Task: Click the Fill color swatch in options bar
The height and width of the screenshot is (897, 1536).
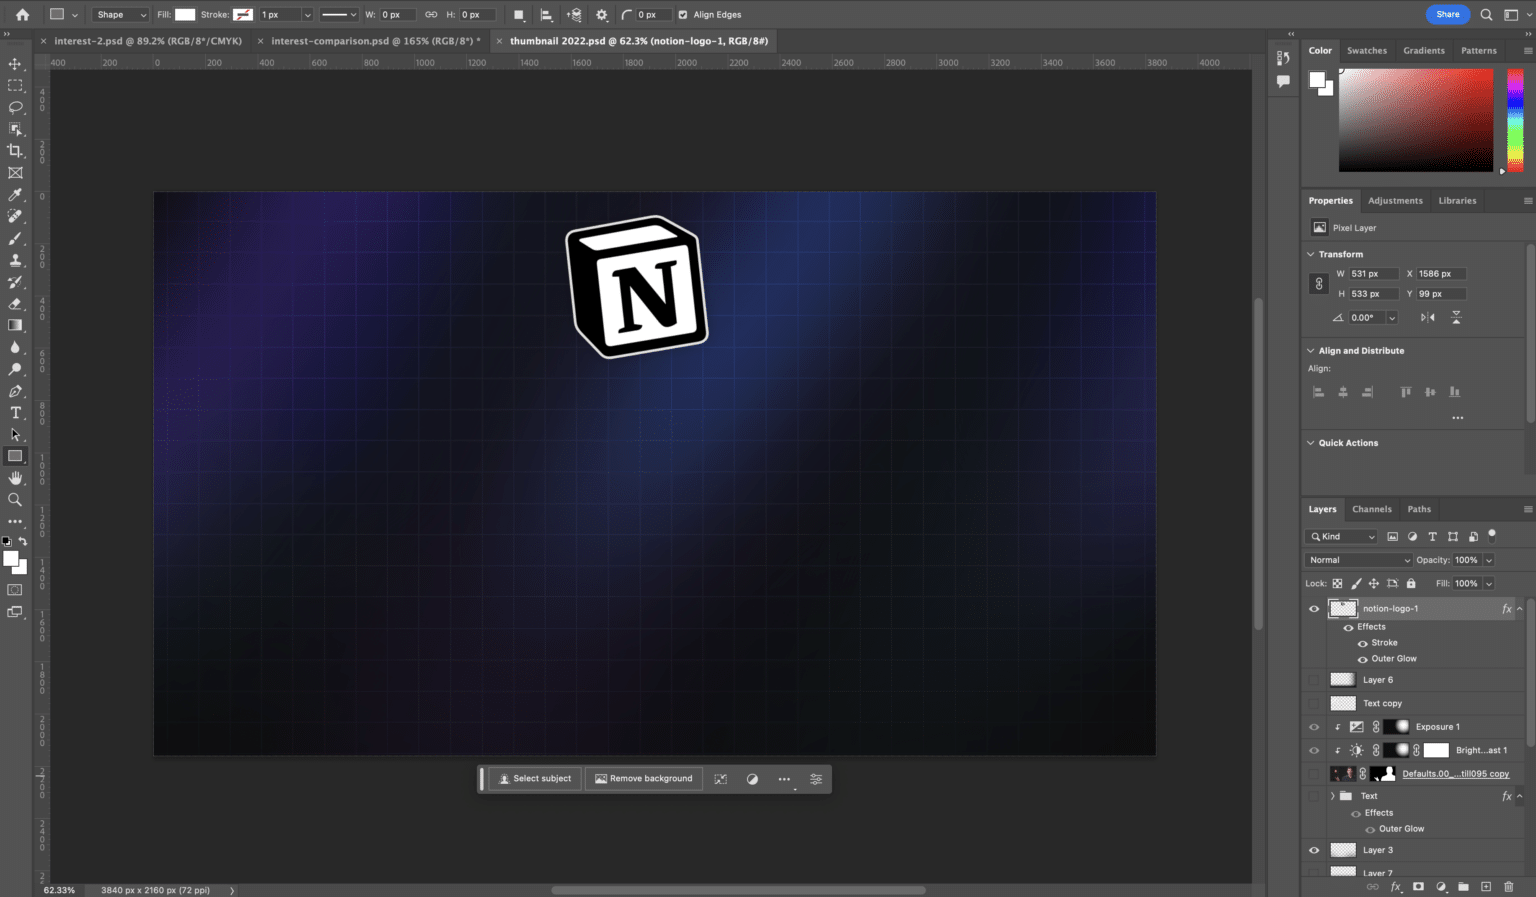Action: [185, 15]
